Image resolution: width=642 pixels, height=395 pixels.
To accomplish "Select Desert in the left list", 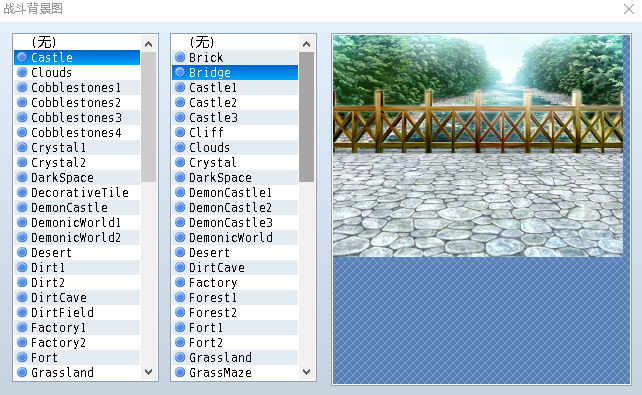I will [x=77, y=253].
